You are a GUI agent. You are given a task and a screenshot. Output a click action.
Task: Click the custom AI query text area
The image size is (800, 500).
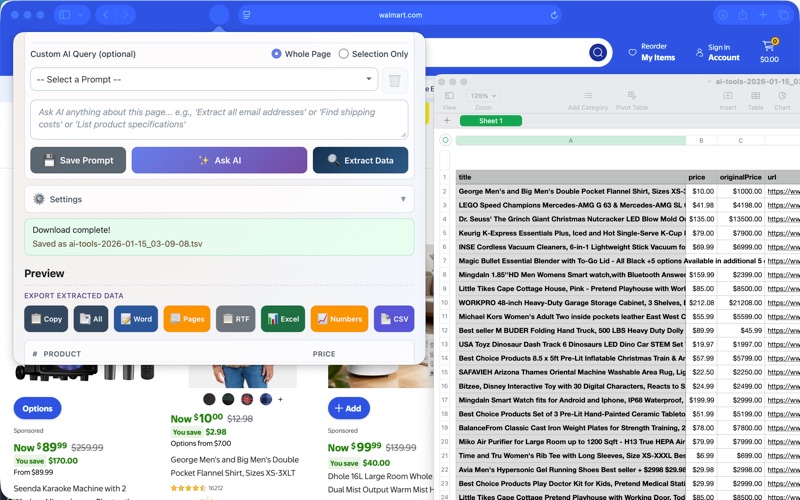(219, 119)
